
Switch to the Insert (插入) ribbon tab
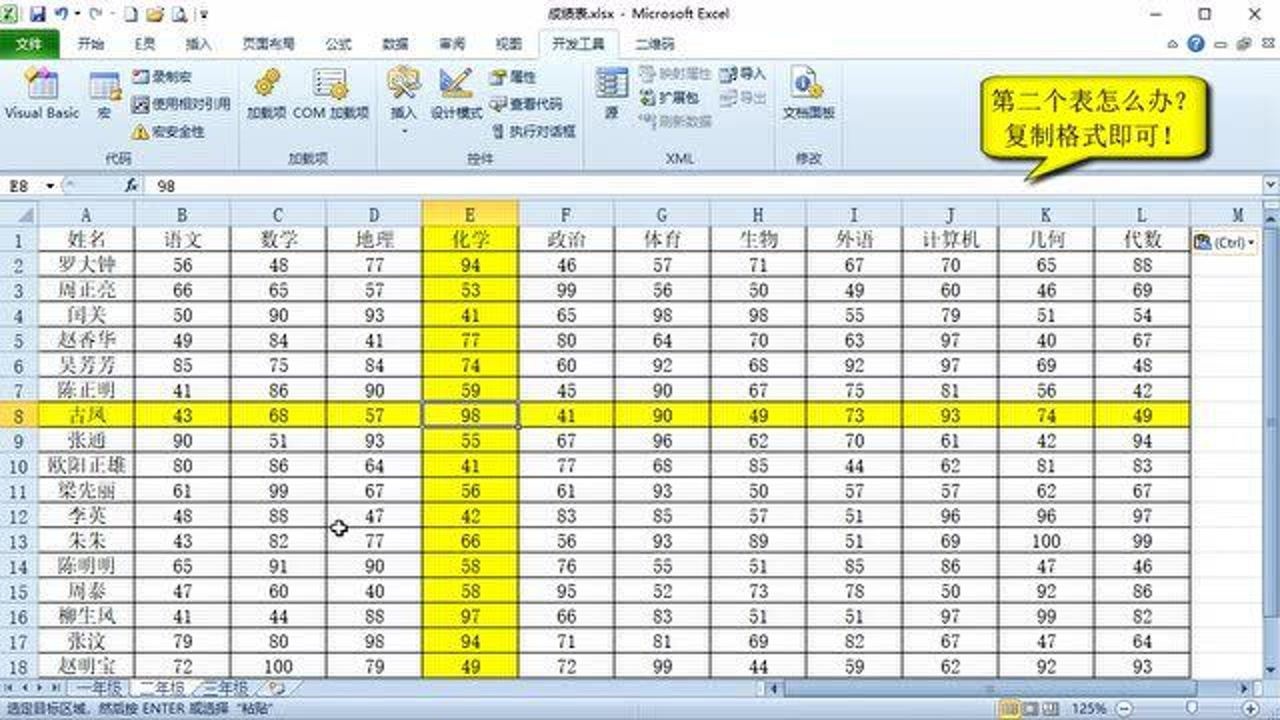(199, 44)
